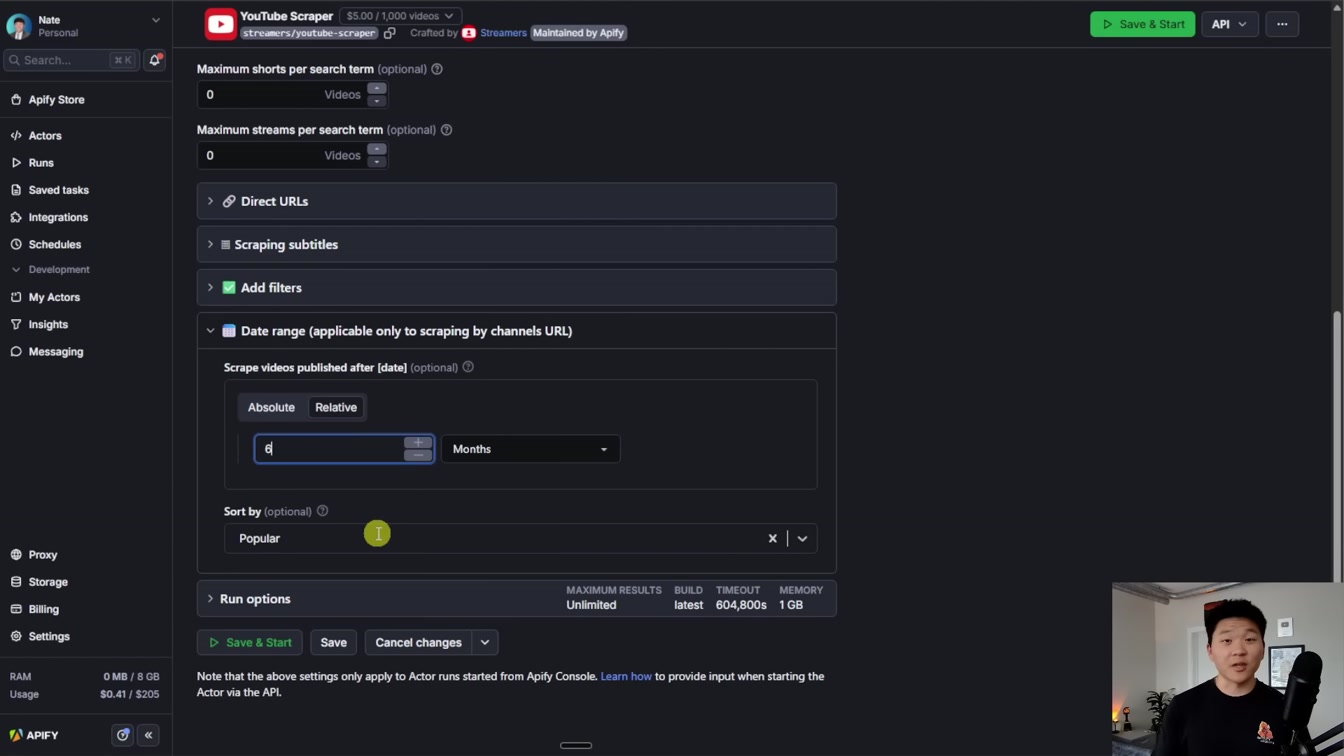Click the YouTube Scraper logo icon
1344x756 pixels.
click(221, 24)
